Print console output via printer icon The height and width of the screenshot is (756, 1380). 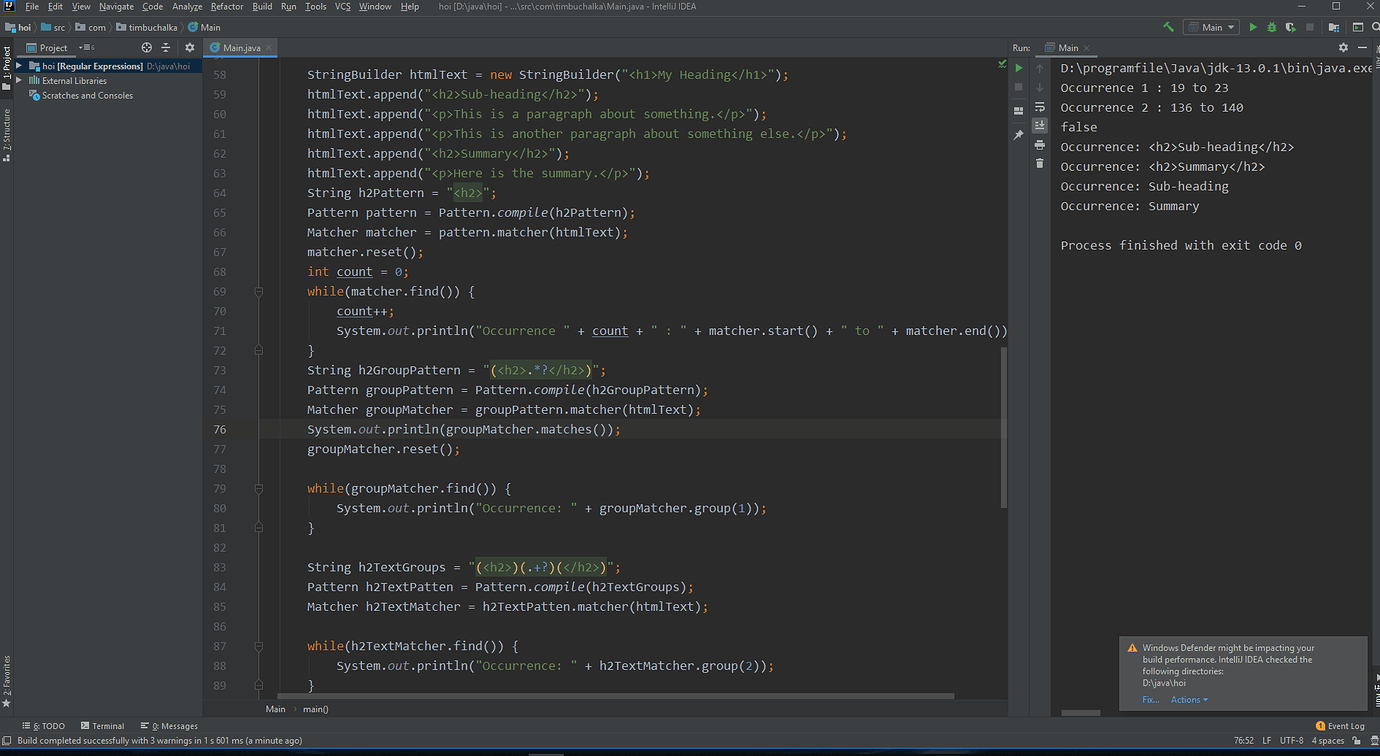(1040, 144)
